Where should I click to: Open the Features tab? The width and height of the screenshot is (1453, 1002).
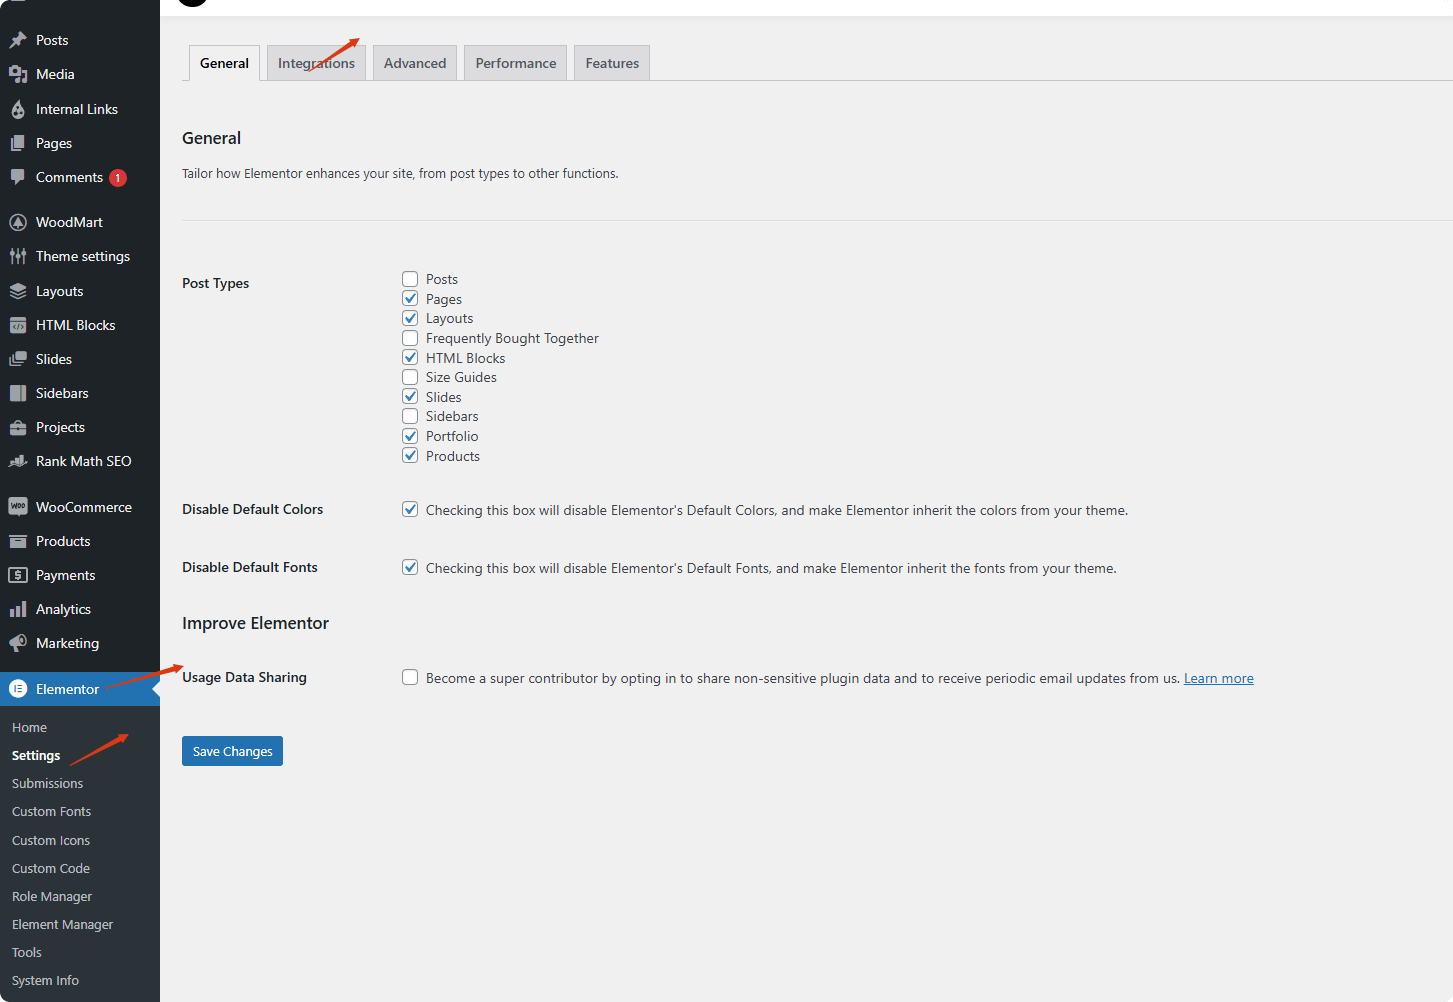pyautogui.click(x=612, y=63)
